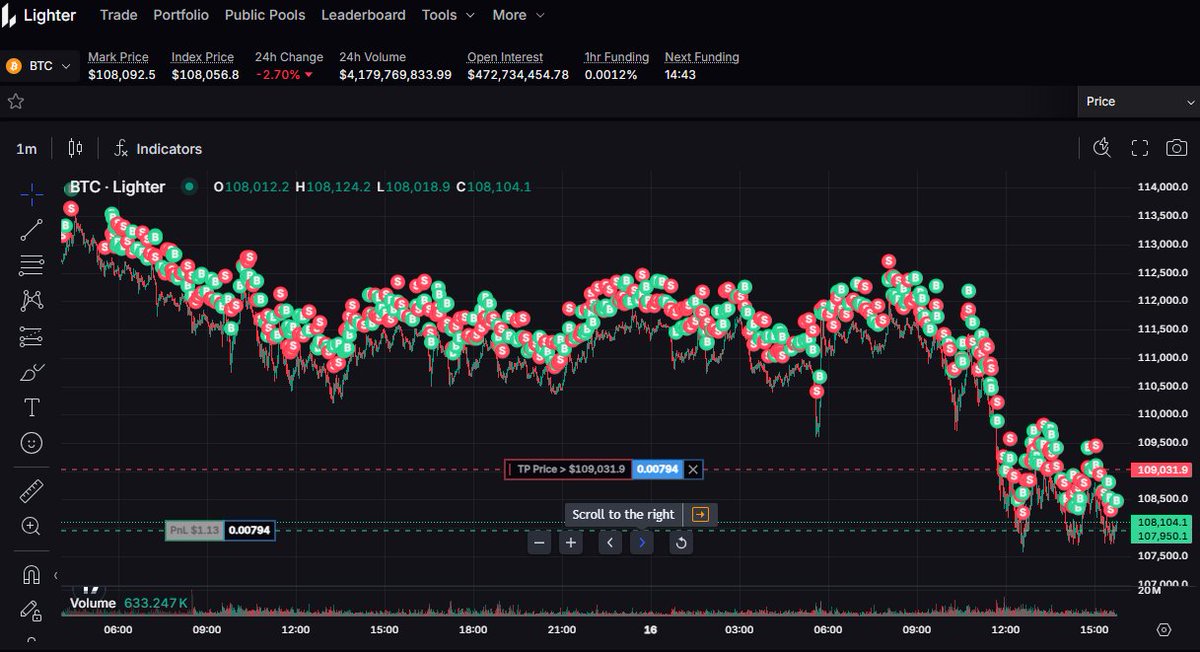The height and width of the screenshot is (652, 1200).
Task: Take a chart snapshot with camera
Action: click(1177, 148)
